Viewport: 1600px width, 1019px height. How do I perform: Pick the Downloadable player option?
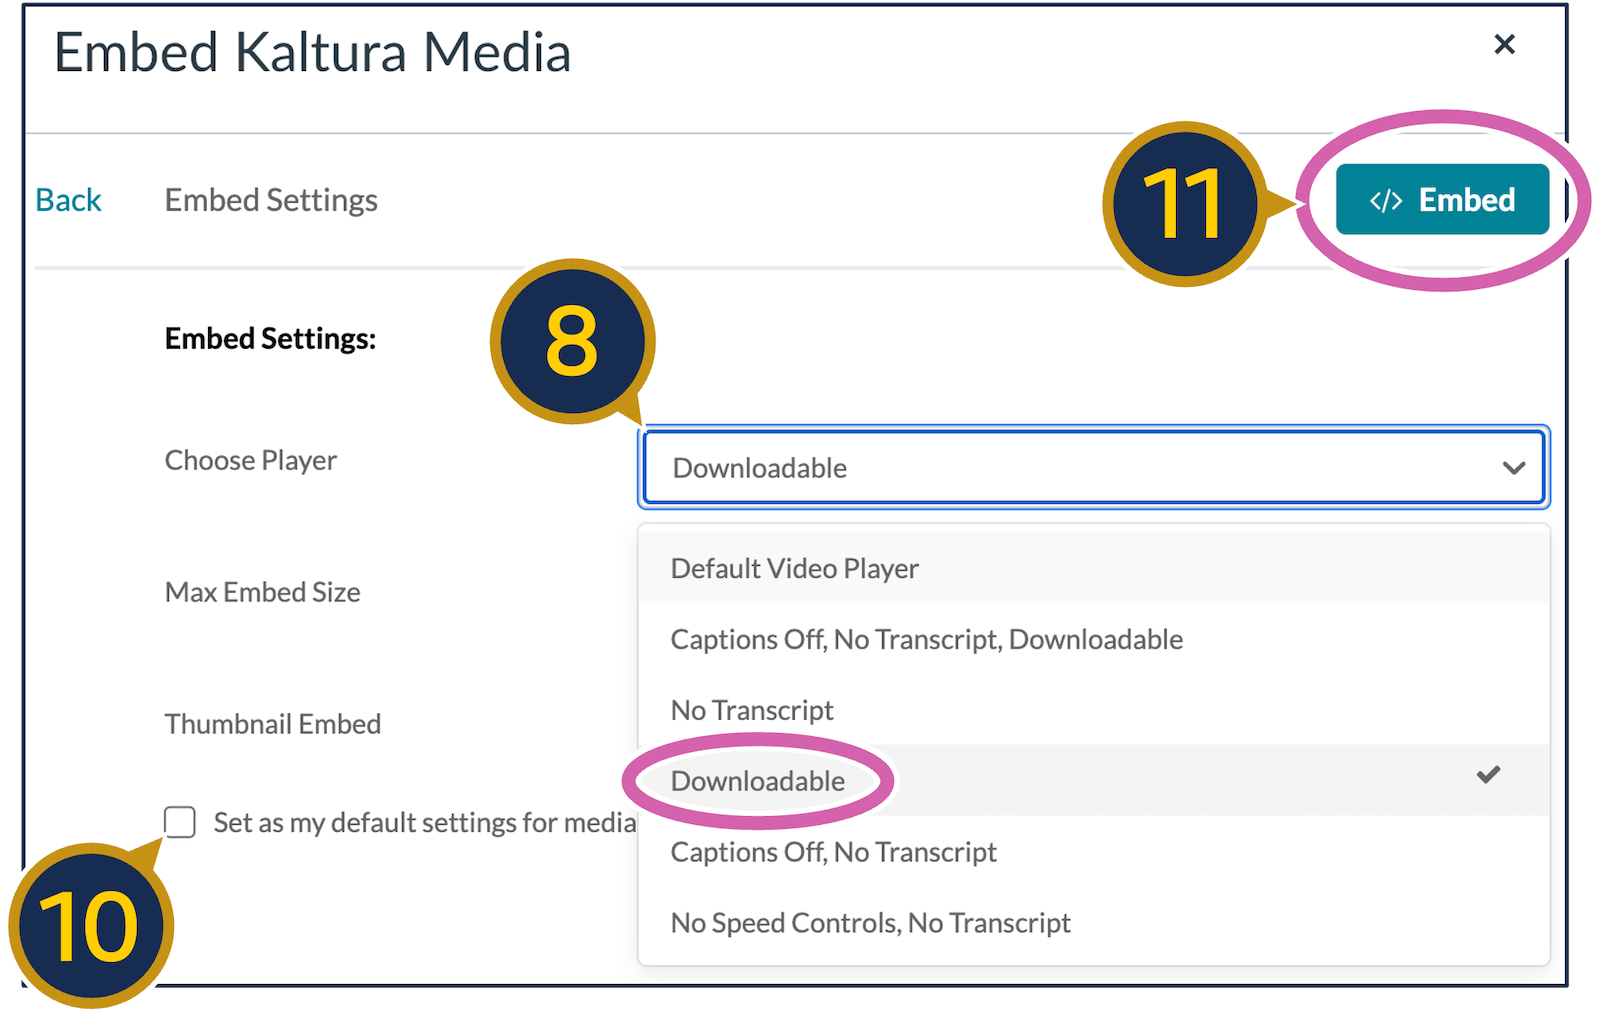click(1094, 780)
